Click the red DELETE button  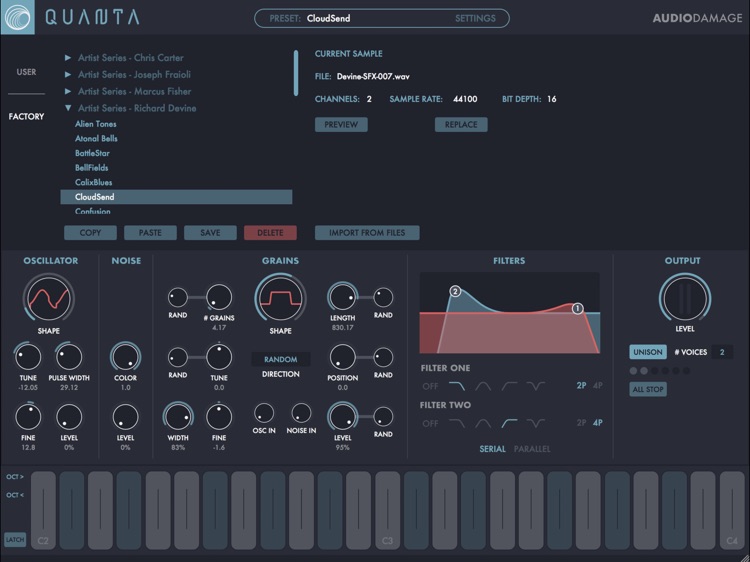point(270,232)
